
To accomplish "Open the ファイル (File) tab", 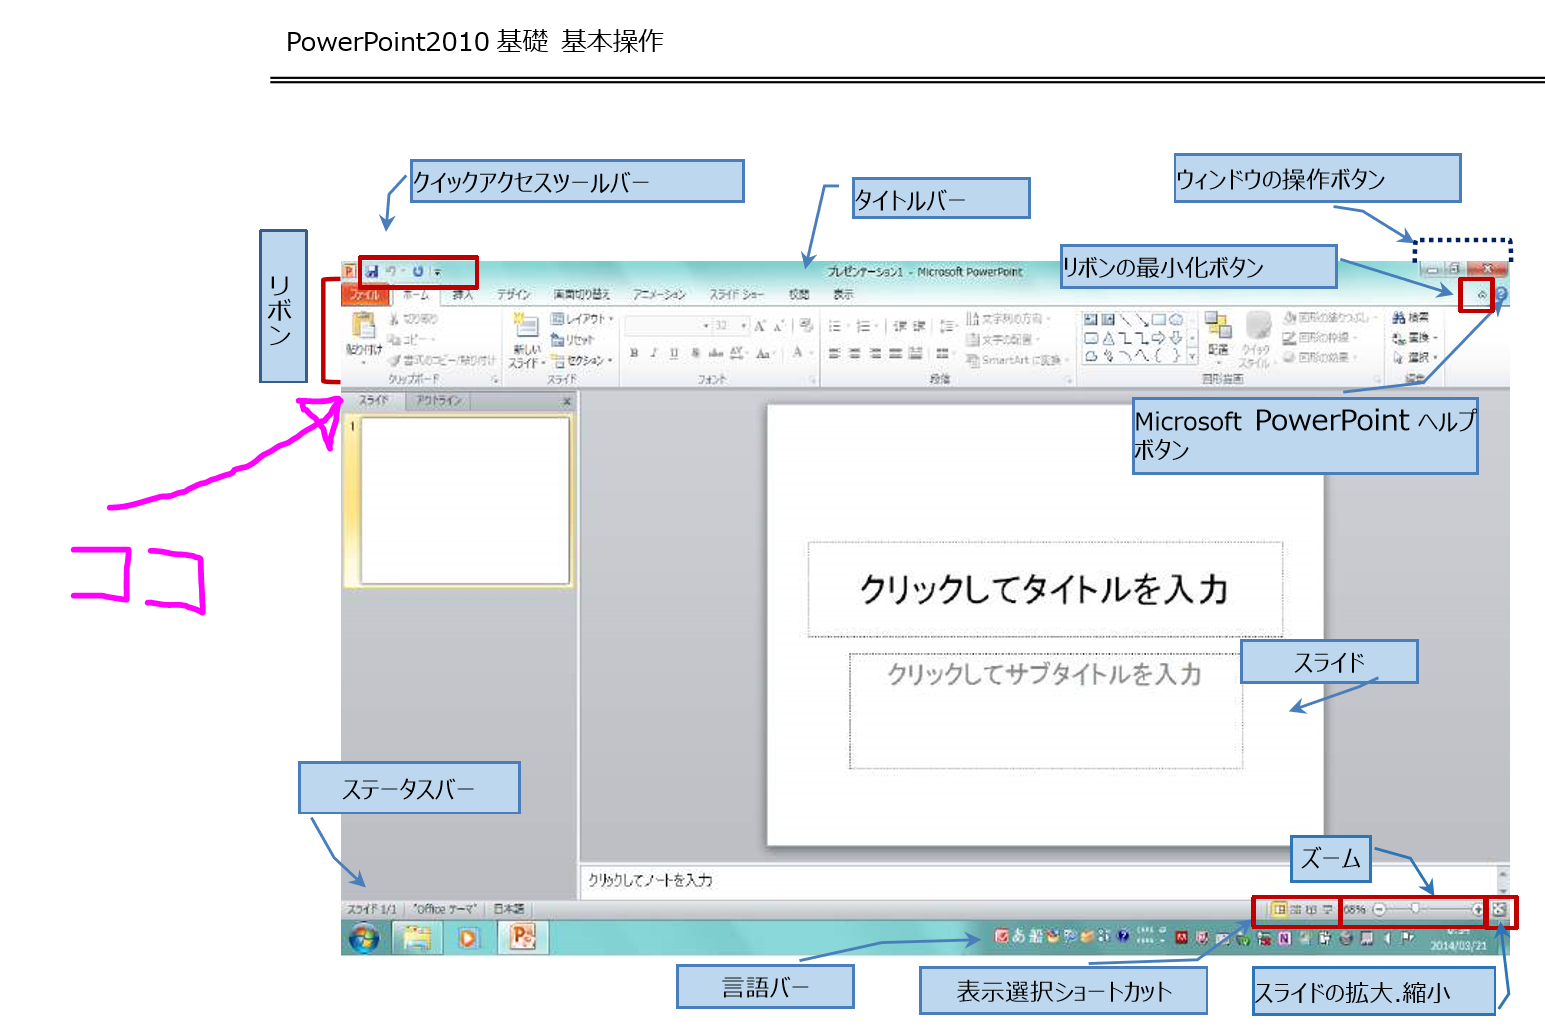I will 365,294.
